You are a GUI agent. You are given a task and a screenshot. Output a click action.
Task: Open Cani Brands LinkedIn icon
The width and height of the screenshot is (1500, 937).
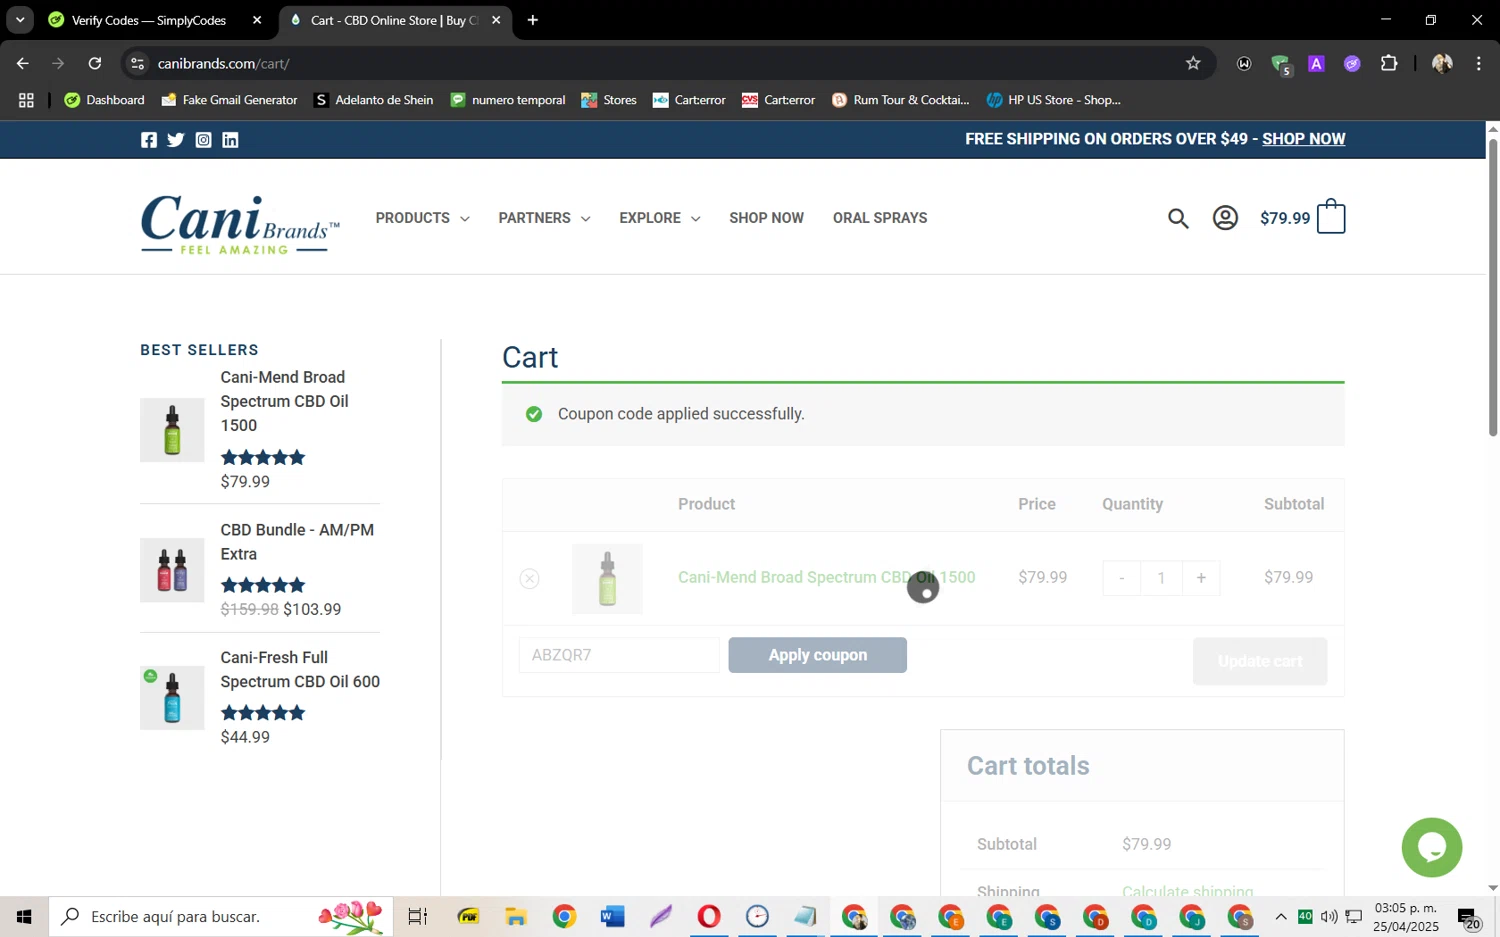pyautogui.click(x=230, y=140)
